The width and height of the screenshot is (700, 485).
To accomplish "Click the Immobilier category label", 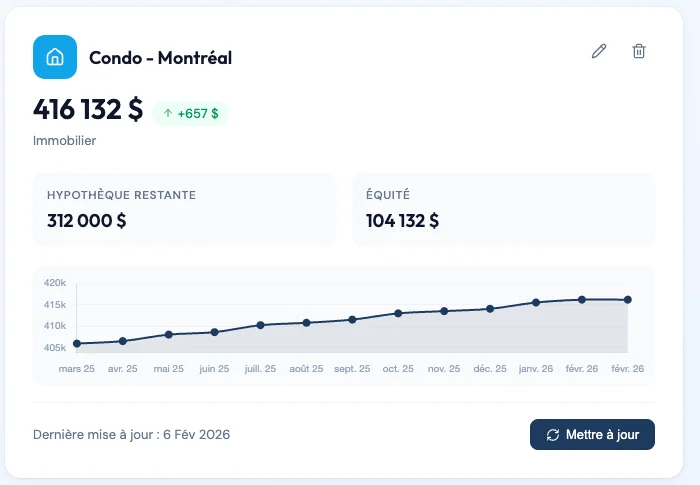I will pyautogui.click(x=64, y=141).
